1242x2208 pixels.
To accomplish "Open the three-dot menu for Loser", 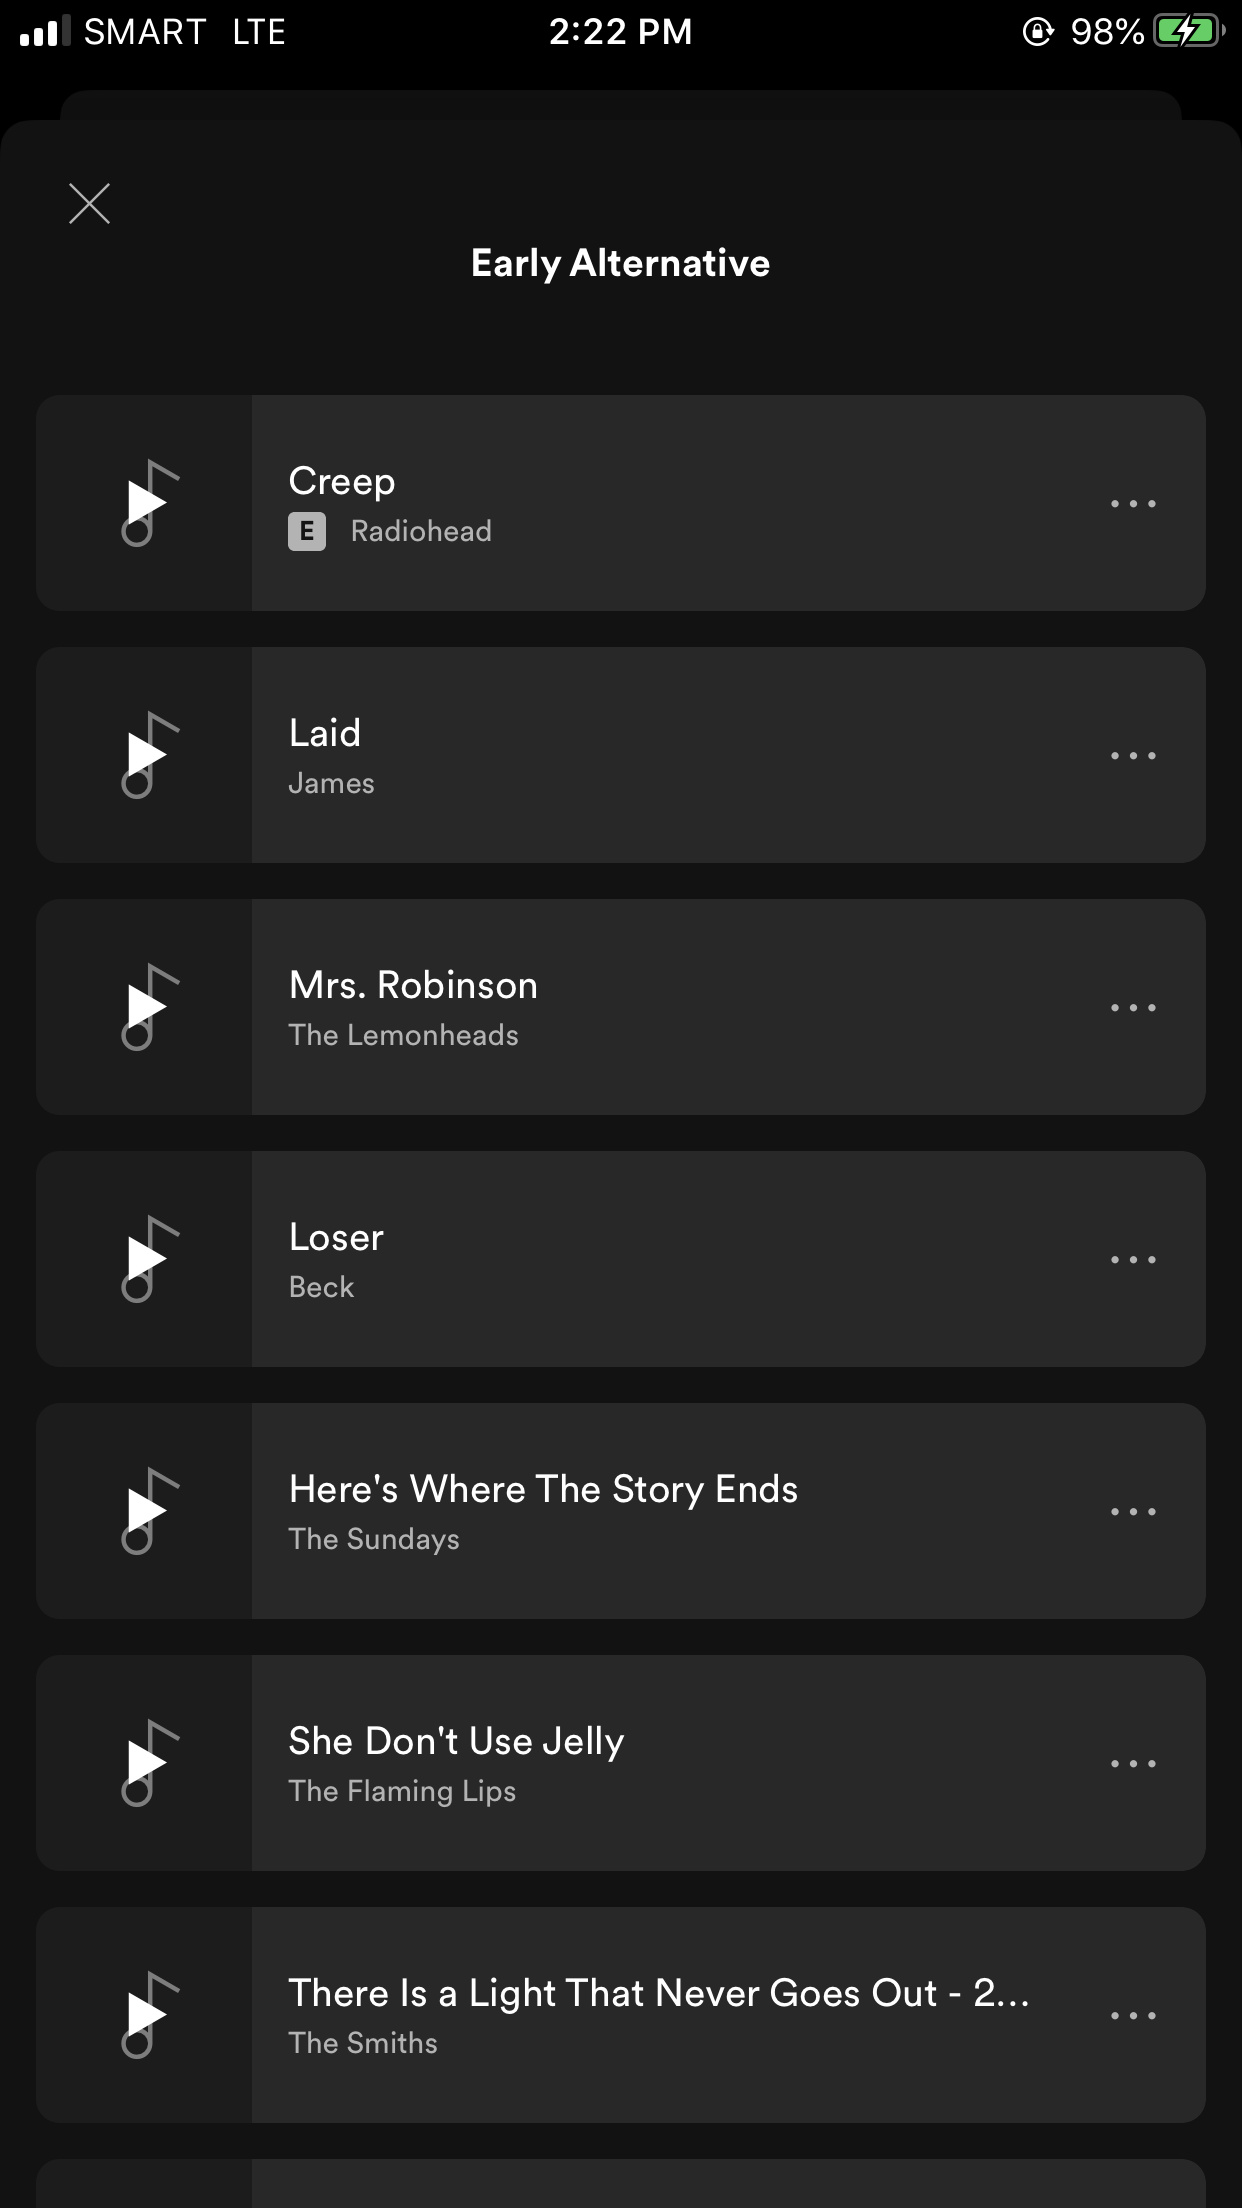I will click(x=1133, y=1260).
